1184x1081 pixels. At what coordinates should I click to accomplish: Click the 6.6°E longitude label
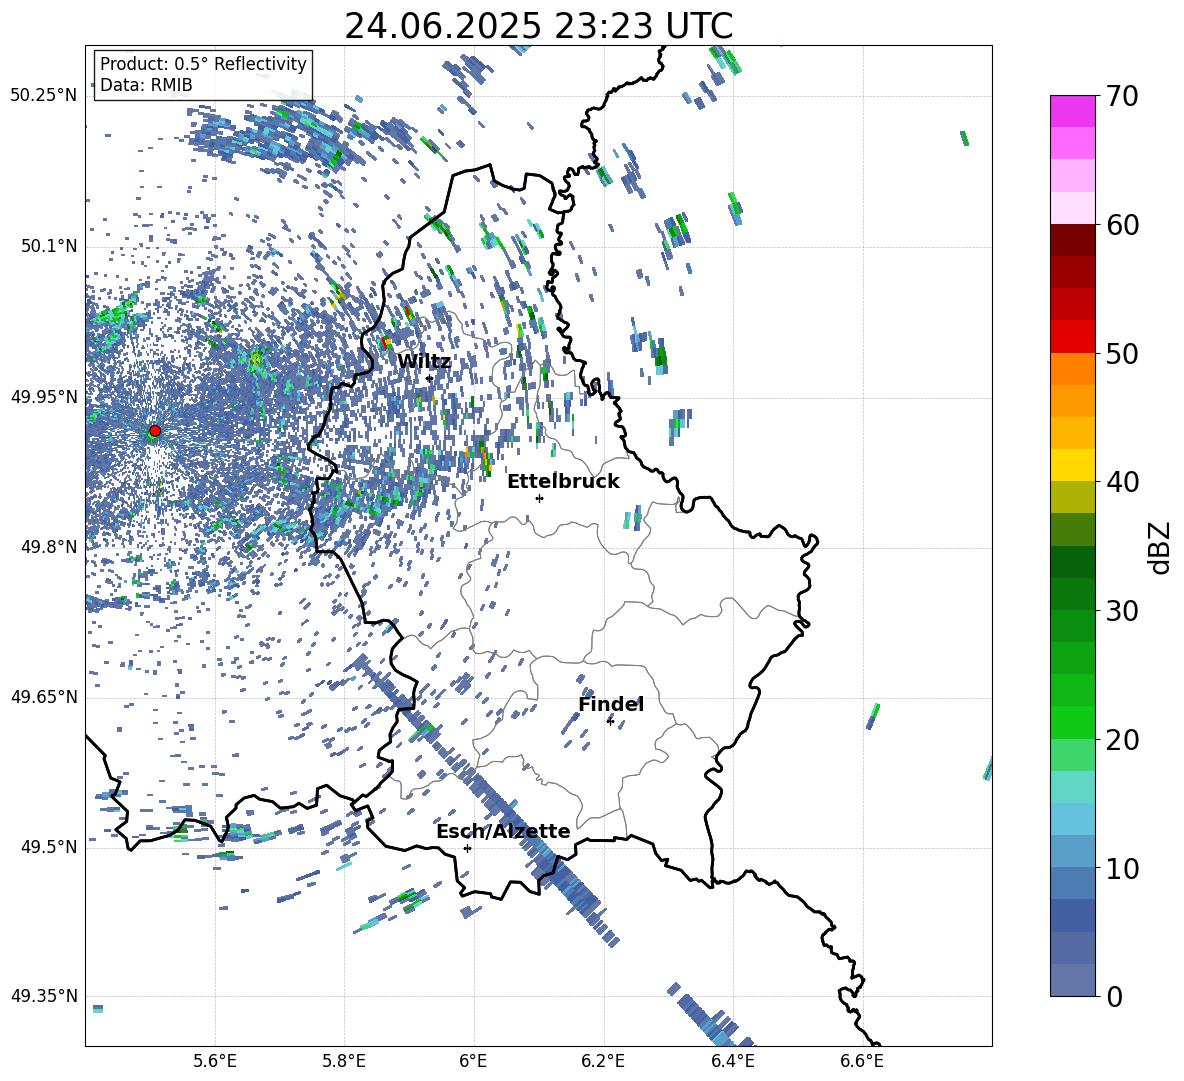pyautogui.click(x=862, y=1061)
